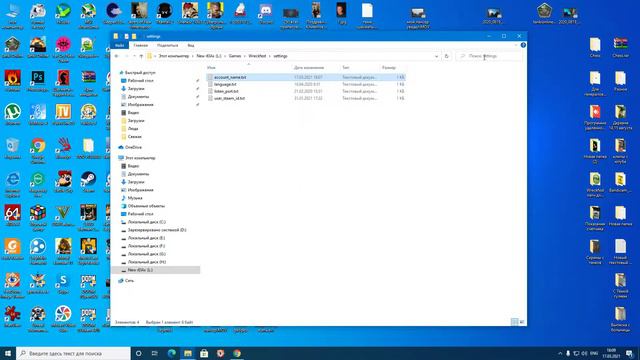Open the notification center icon
640x360 pixels.
tap(629, 353)
